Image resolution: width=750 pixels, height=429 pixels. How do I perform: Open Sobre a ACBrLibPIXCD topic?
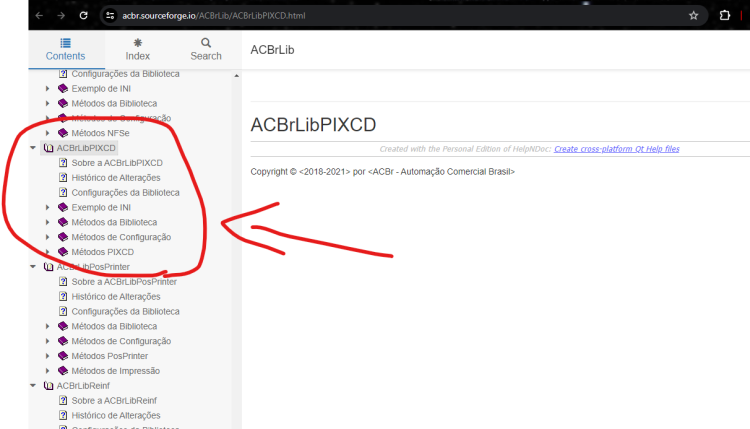[117, 163]
